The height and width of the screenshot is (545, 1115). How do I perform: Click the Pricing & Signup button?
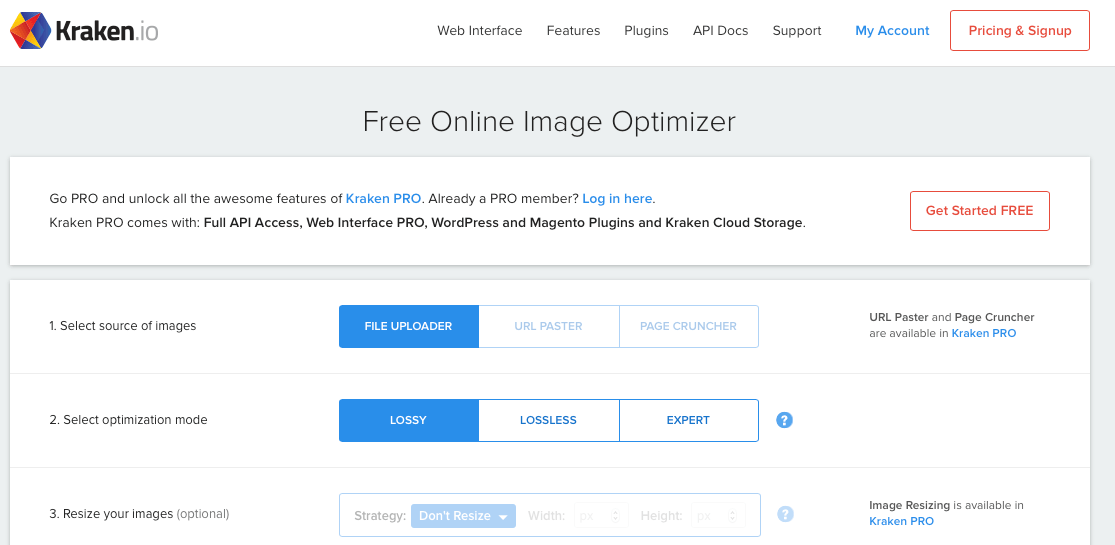pos(1020,31)
